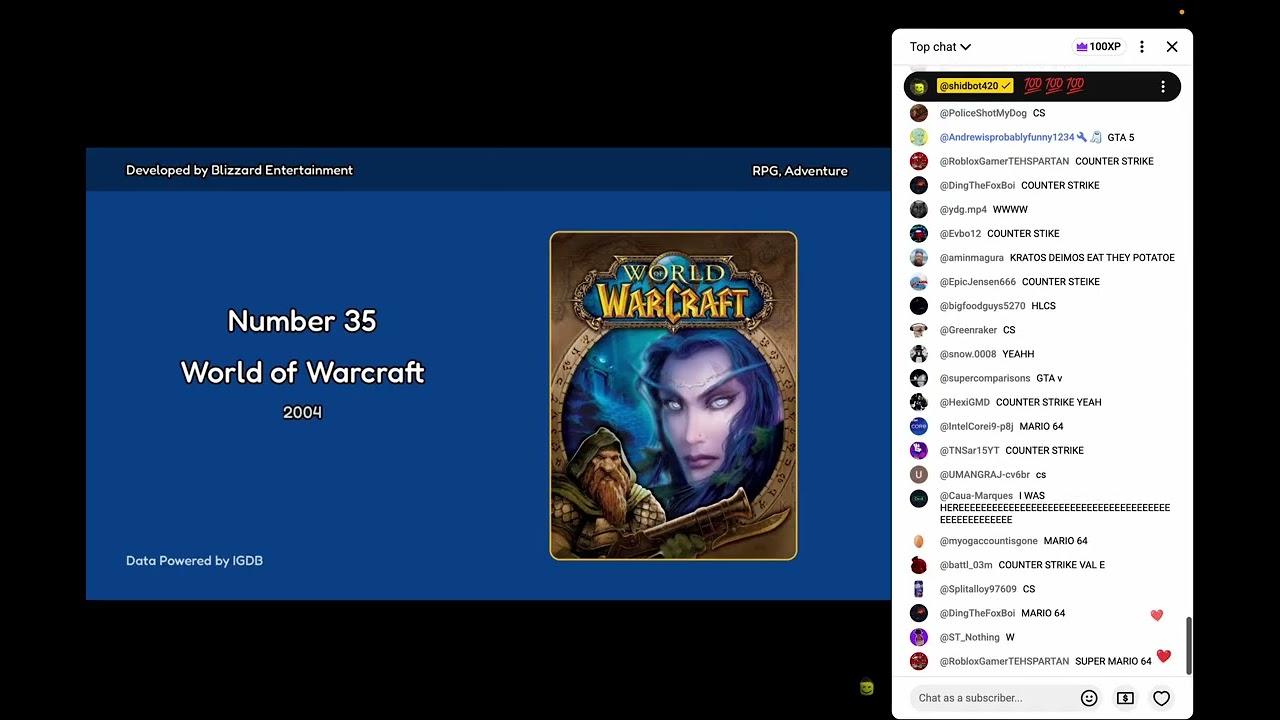Image resolution: width=1280 pixels, height=720 pixels.
Task: Click the 'RPG, Adventure' genre text
Action: pos(800,171)
